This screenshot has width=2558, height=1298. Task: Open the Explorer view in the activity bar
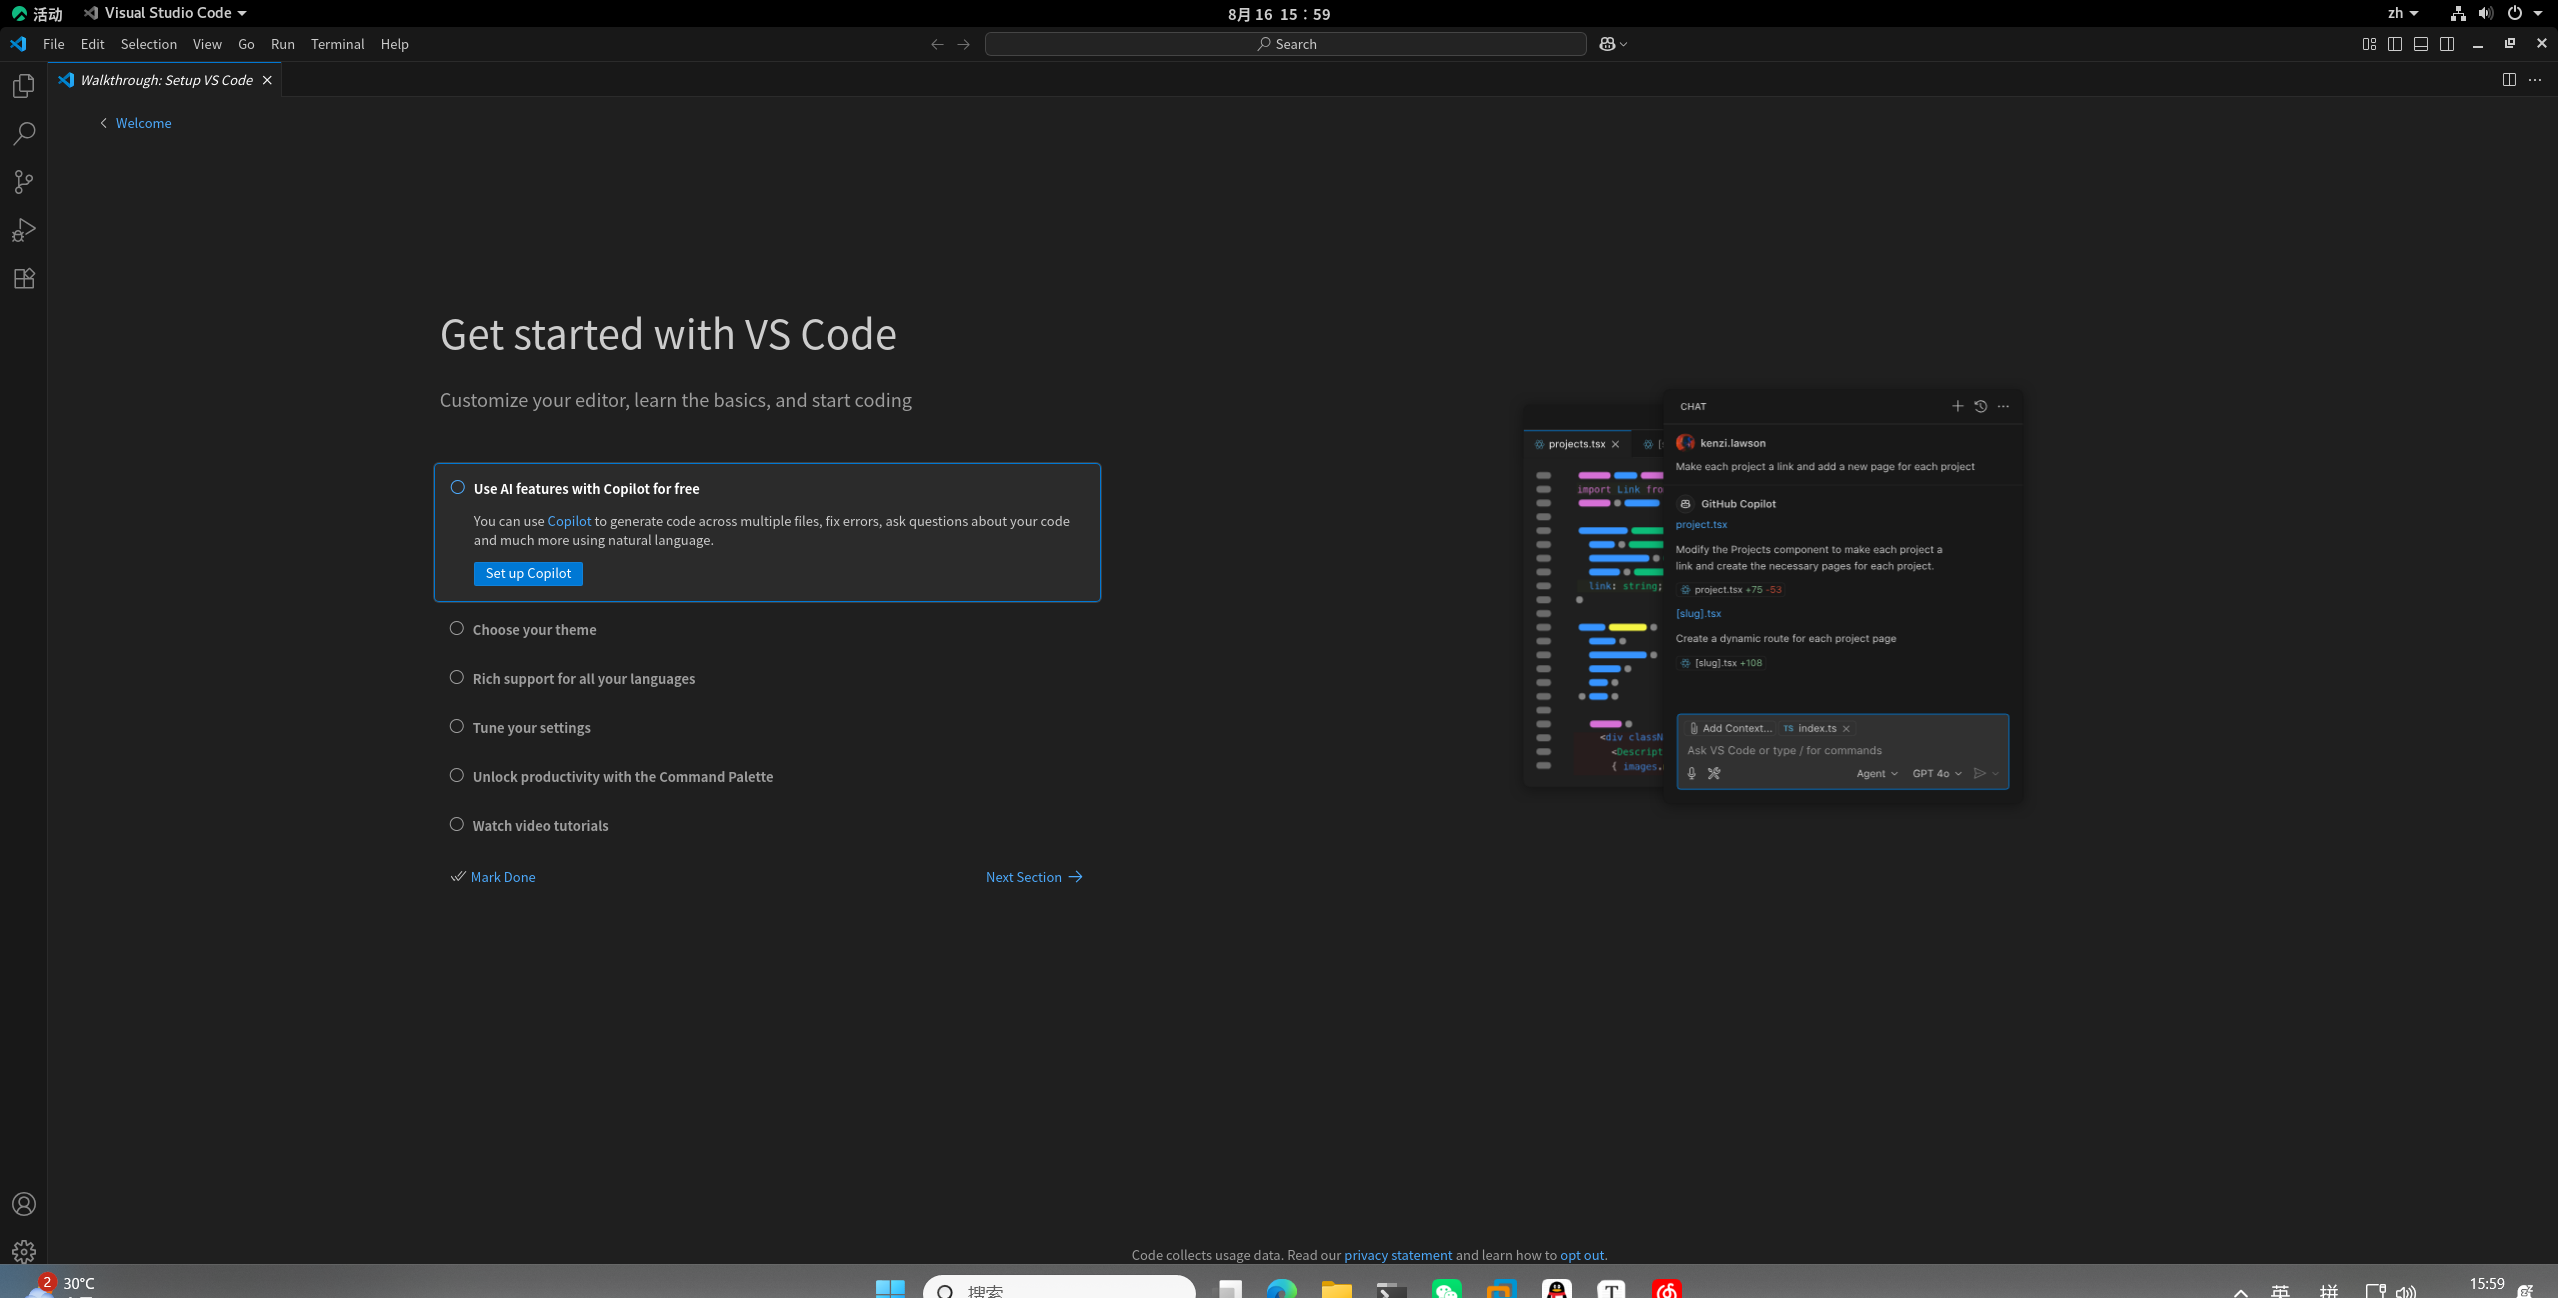(x=23, y=85)
